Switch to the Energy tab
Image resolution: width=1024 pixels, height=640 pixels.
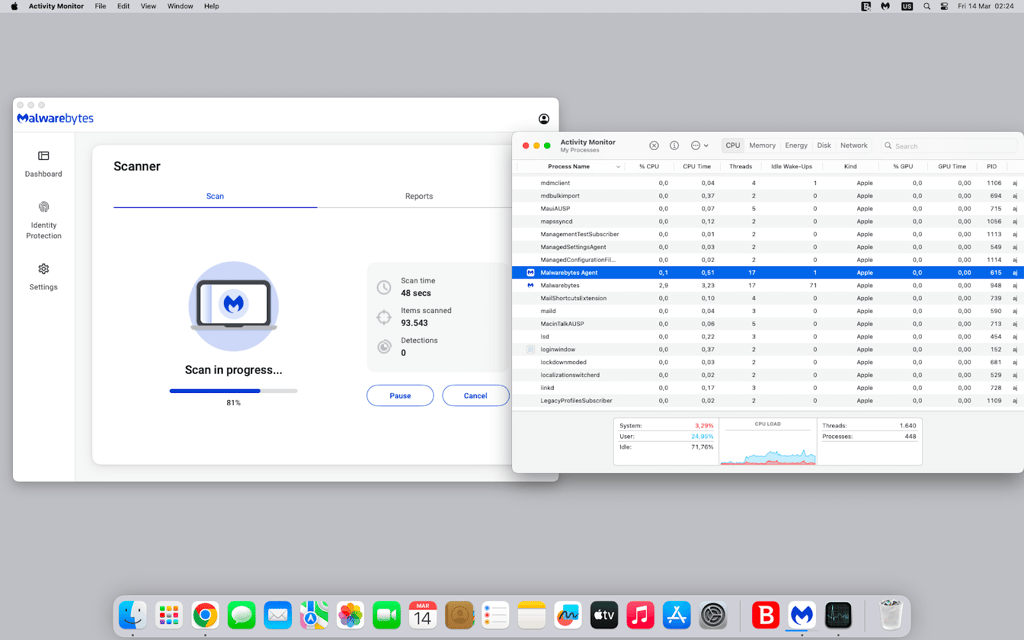796,146
